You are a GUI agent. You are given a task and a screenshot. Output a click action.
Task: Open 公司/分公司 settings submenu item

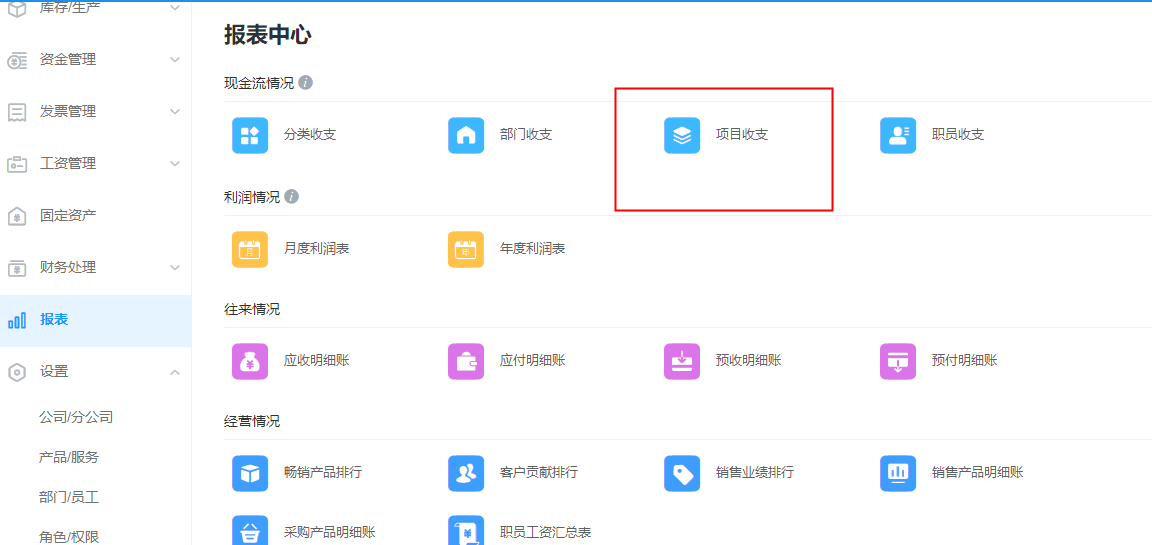pos(76,417)
